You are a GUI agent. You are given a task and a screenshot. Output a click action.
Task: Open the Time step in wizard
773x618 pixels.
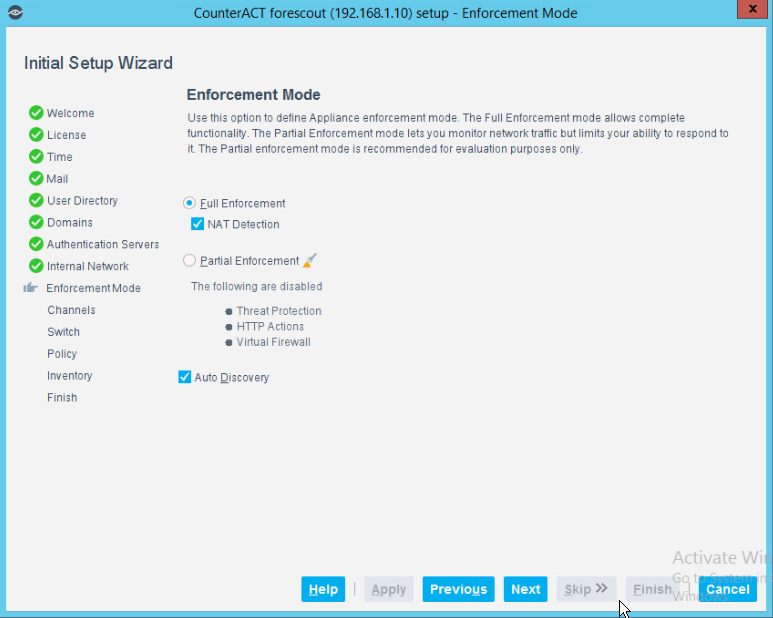click(60, 157)
